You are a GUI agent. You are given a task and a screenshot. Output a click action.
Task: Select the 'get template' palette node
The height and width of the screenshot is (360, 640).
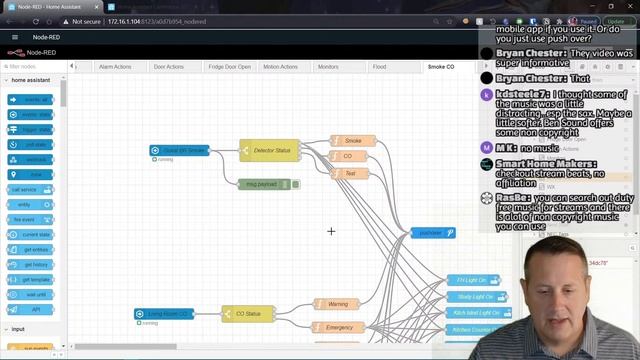[31, 280]
